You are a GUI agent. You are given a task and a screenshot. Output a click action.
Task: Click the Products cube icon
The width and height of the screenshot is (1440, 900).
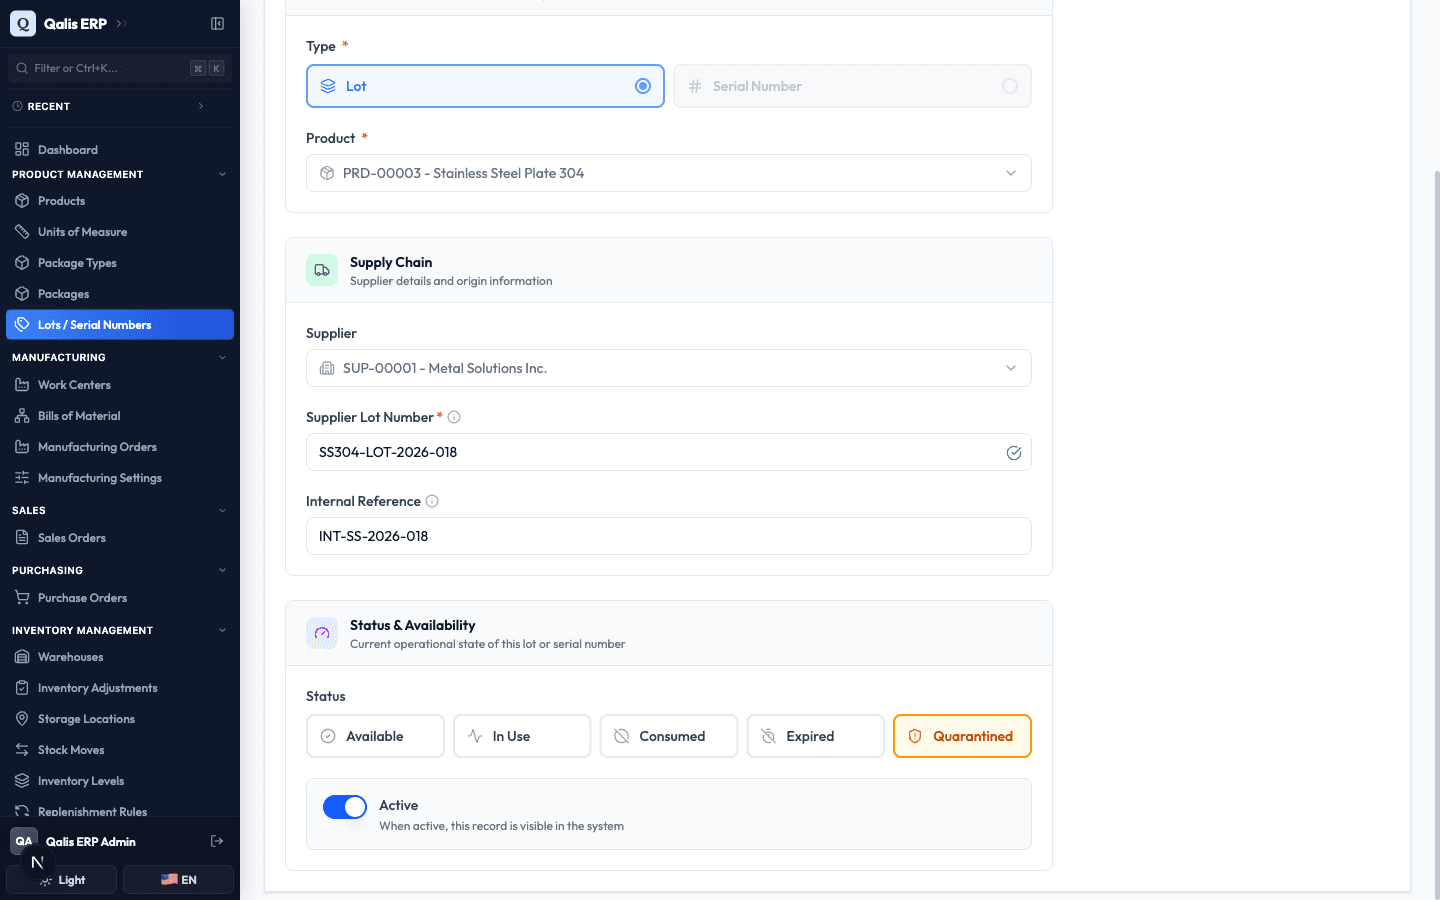pos(22,200)
